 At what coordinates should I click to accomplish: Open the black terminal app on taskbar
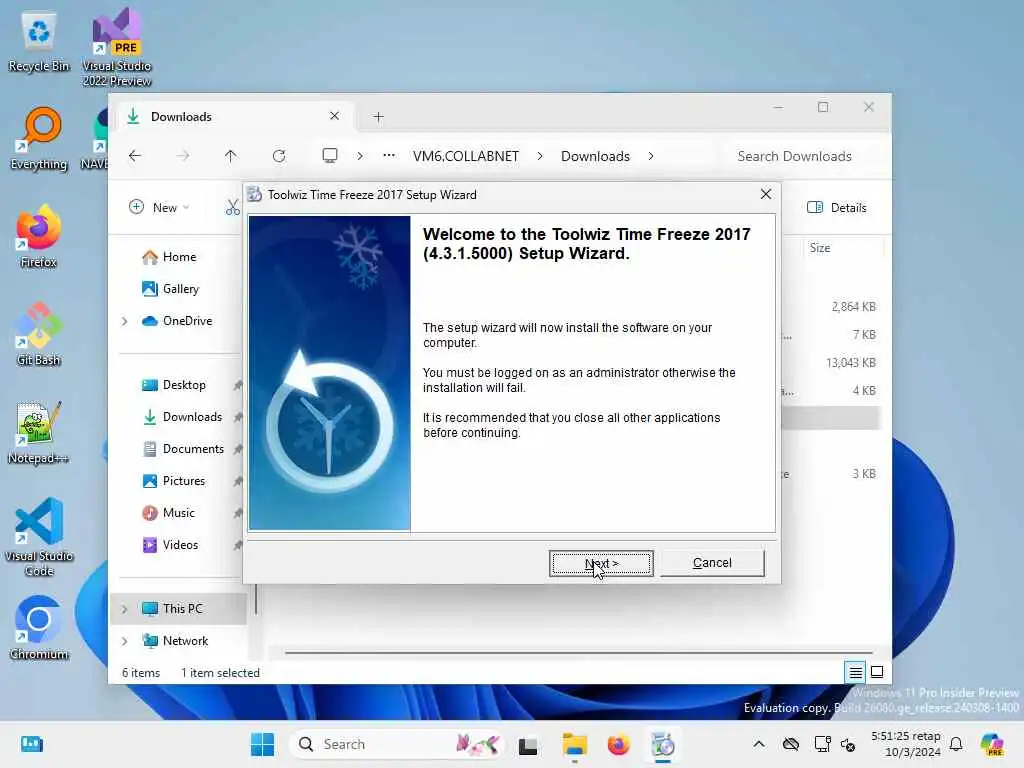click(528, 745)
